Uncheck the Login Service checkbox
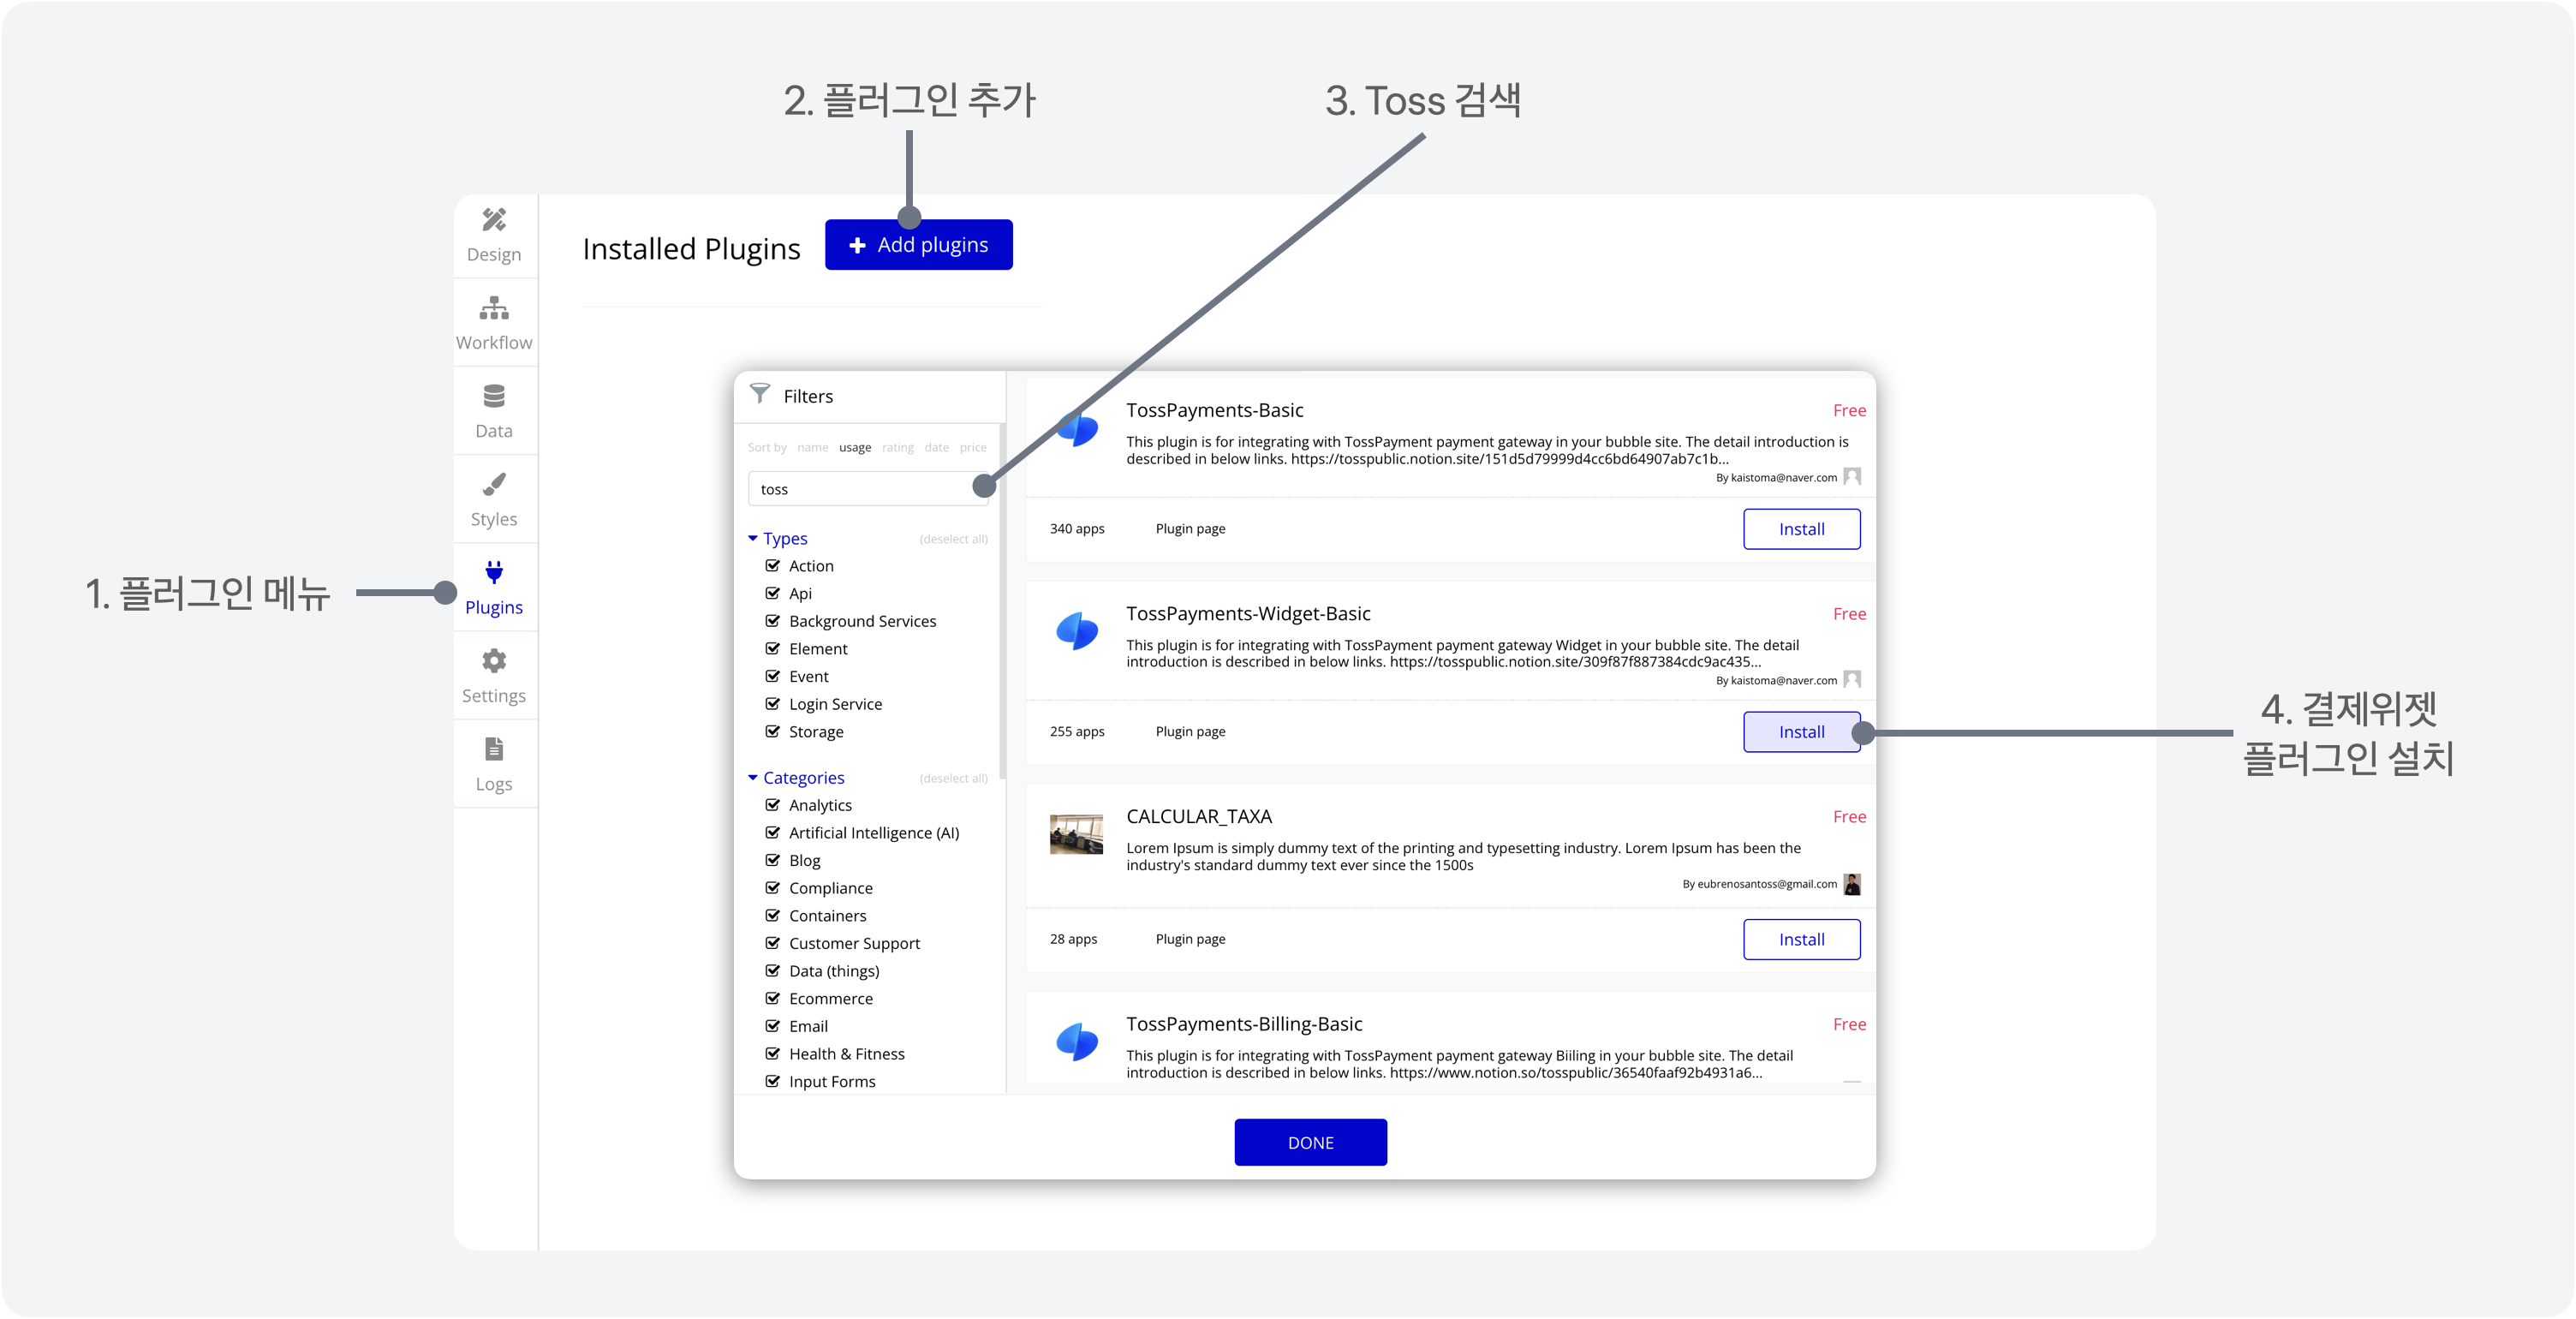Viewport: 2576px width, 1319px height. pyautogui.click(x=773, y=704)
